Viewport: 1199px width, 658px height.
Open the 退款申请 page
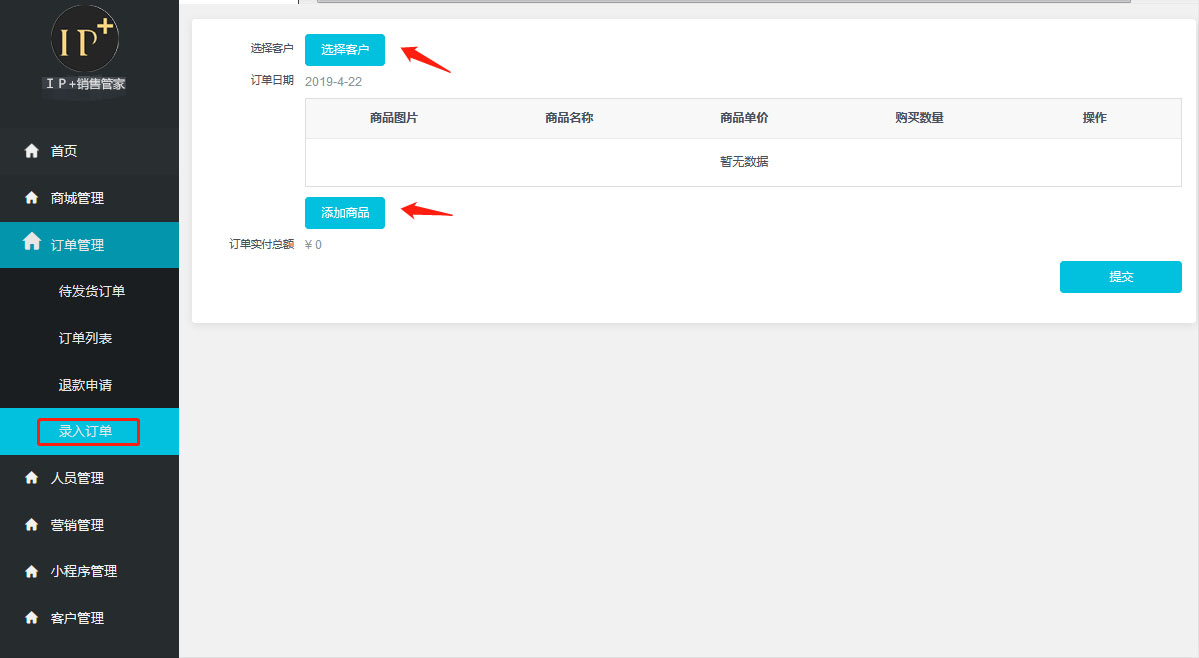pos(85,385)
